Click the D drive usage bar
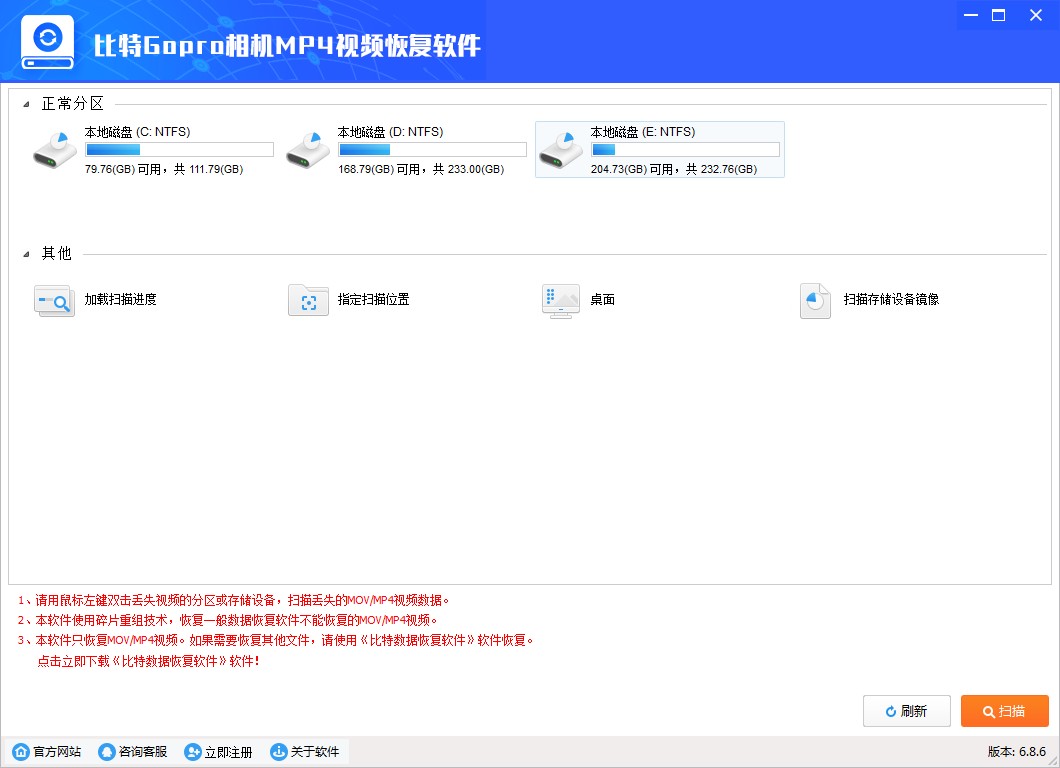 [432, 149]
